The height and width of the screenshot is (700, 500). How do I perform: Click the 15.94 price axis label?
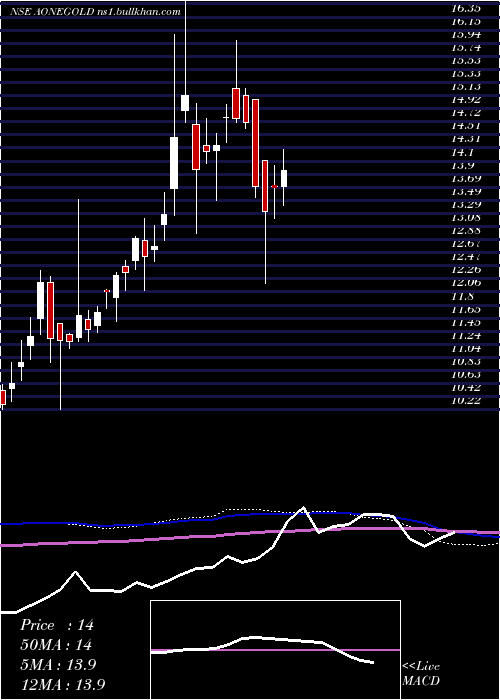click(465, 34)
